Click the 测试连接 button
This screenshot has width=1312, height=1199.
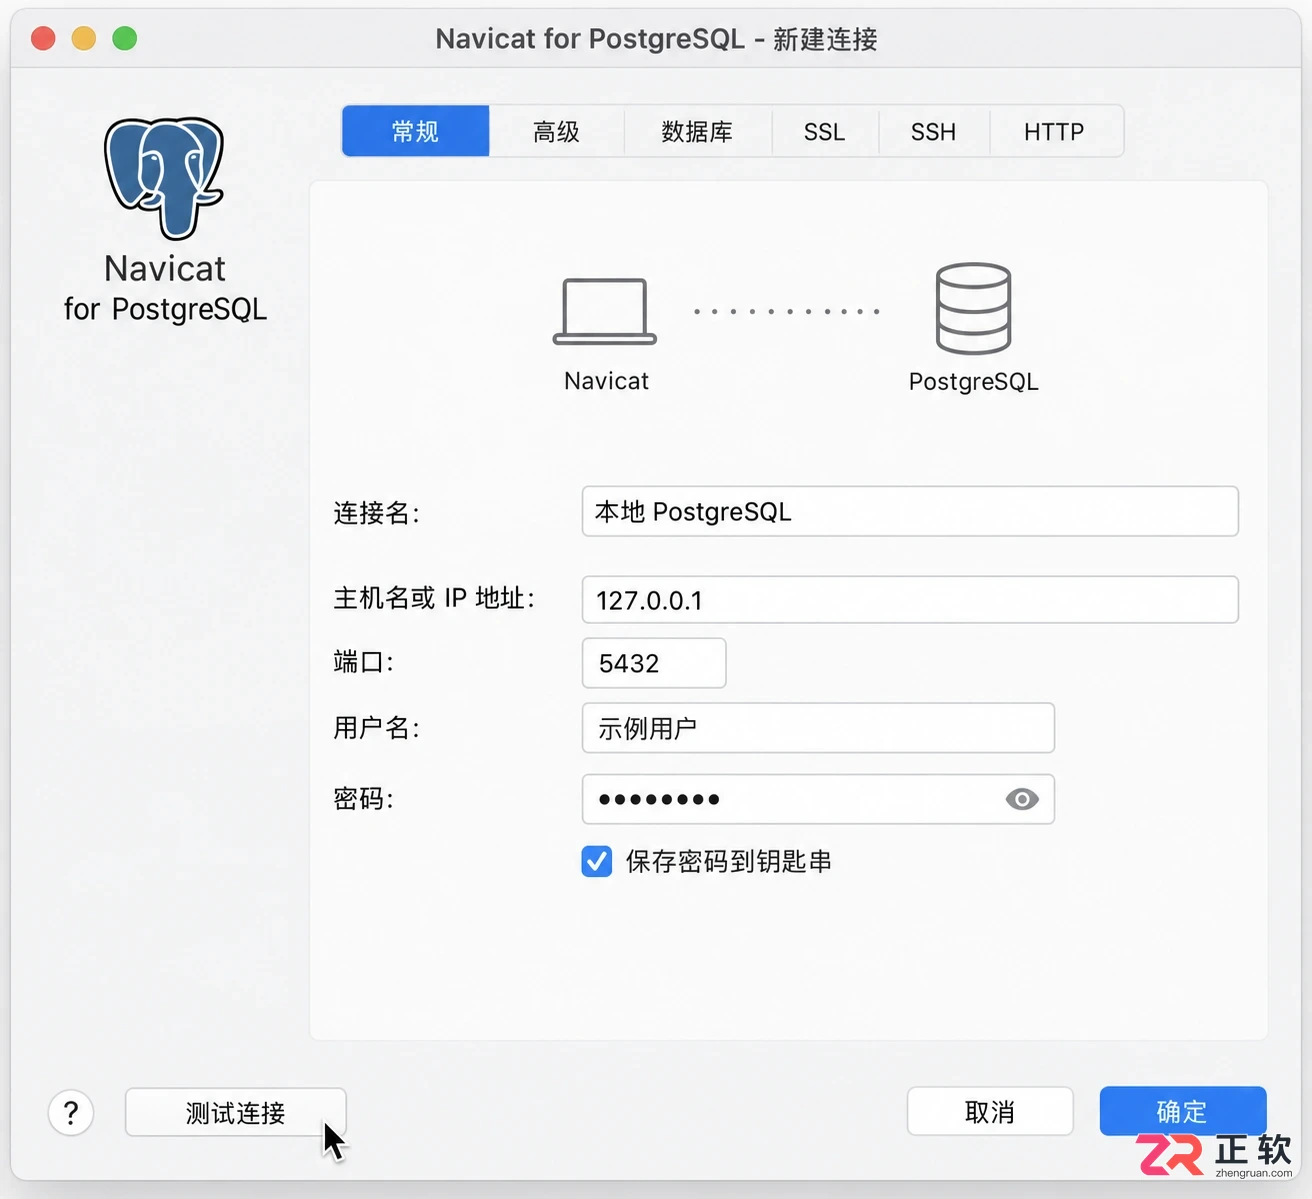tap(236, 1112)
